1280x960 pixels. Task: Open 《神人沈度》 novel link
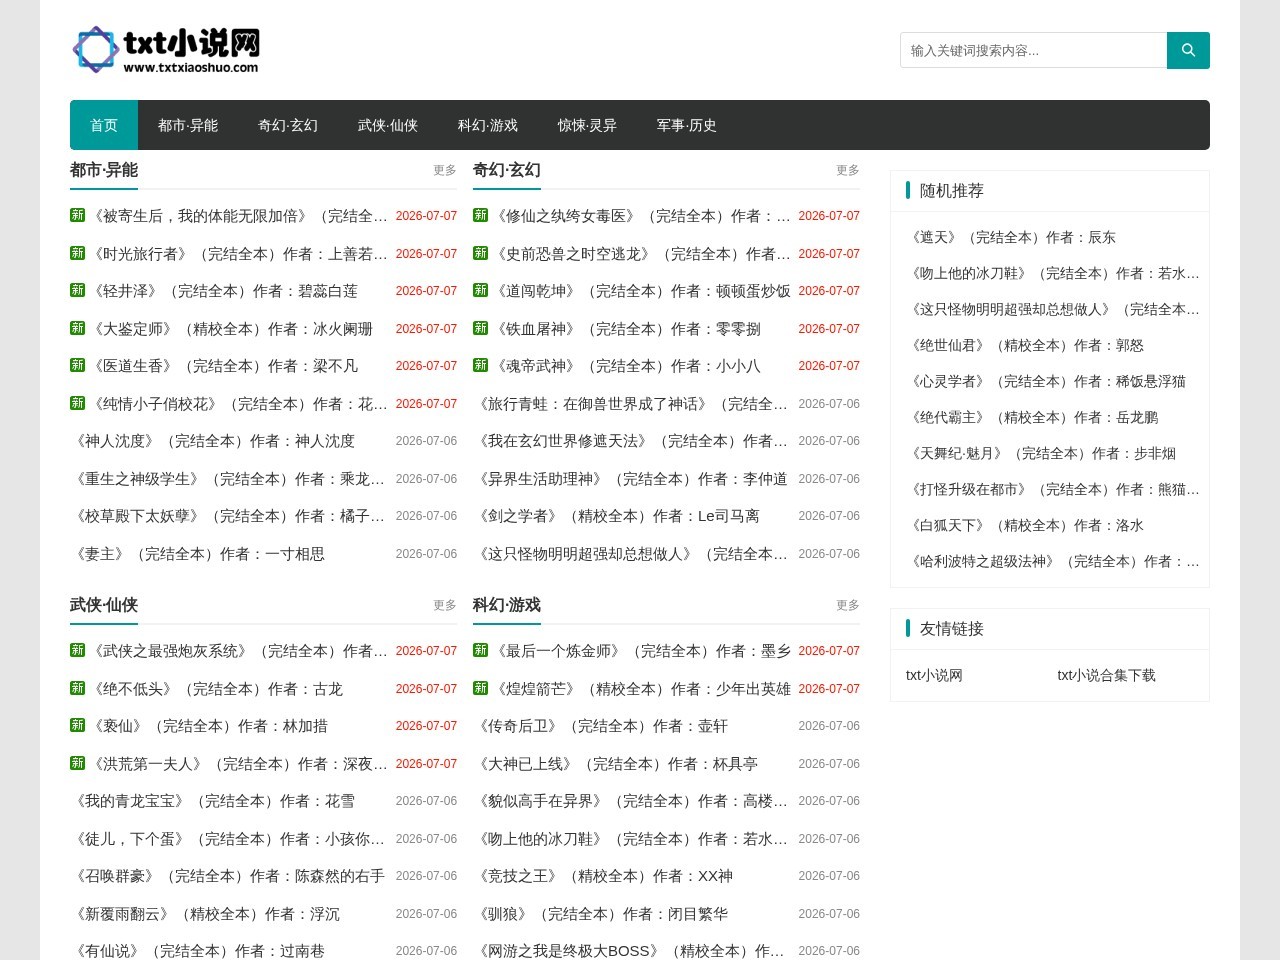coord(213,441)
